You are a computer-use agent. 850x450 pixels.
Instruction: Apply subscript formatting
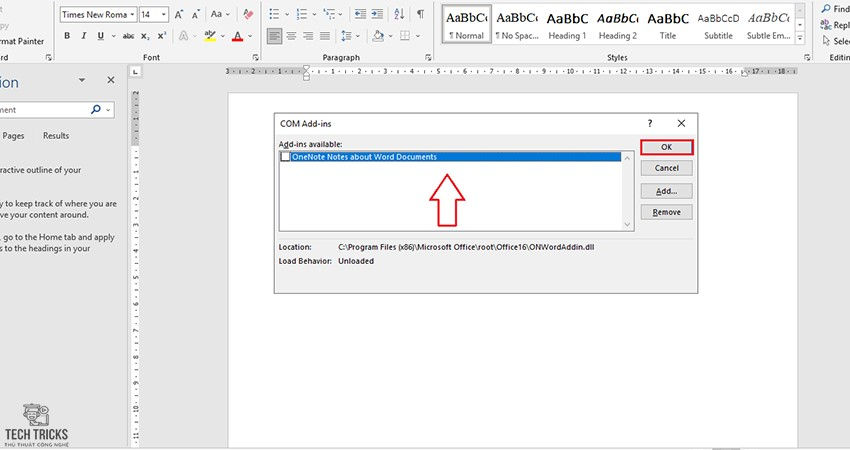pos(145,36)
